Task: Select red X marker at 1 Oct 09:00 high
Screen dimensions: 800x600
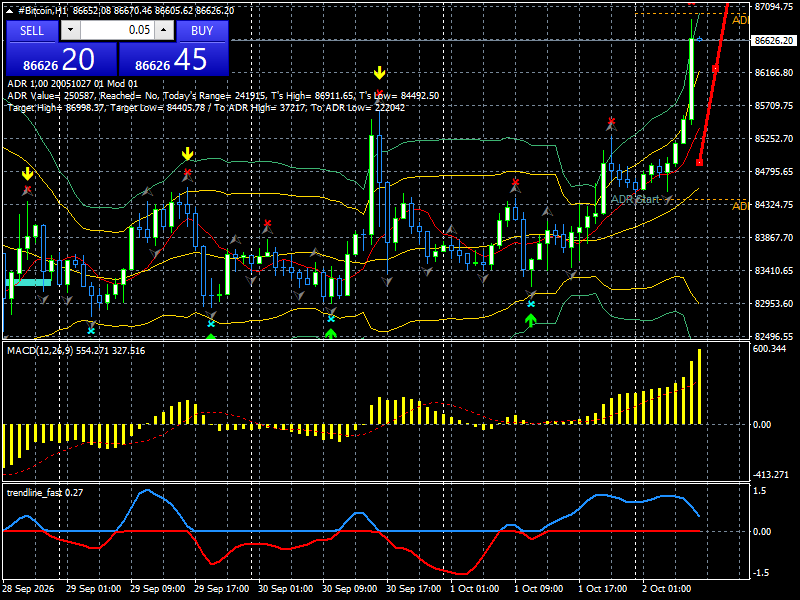Action: point(515,182)
